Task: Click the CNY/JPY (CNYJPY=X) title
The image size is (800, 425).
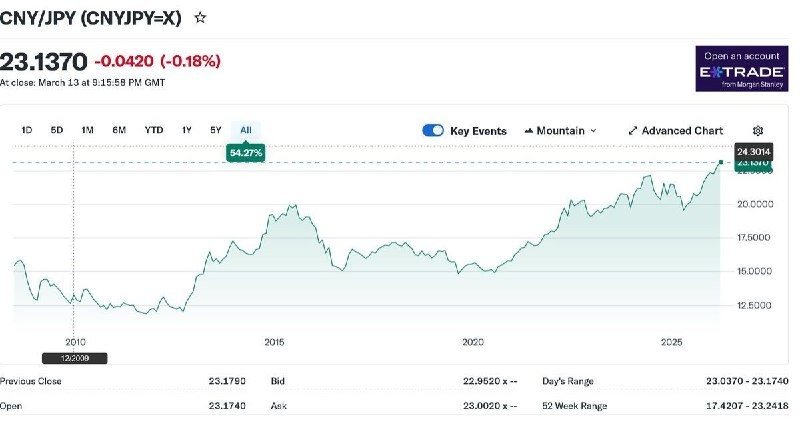Action: [90, 18]
